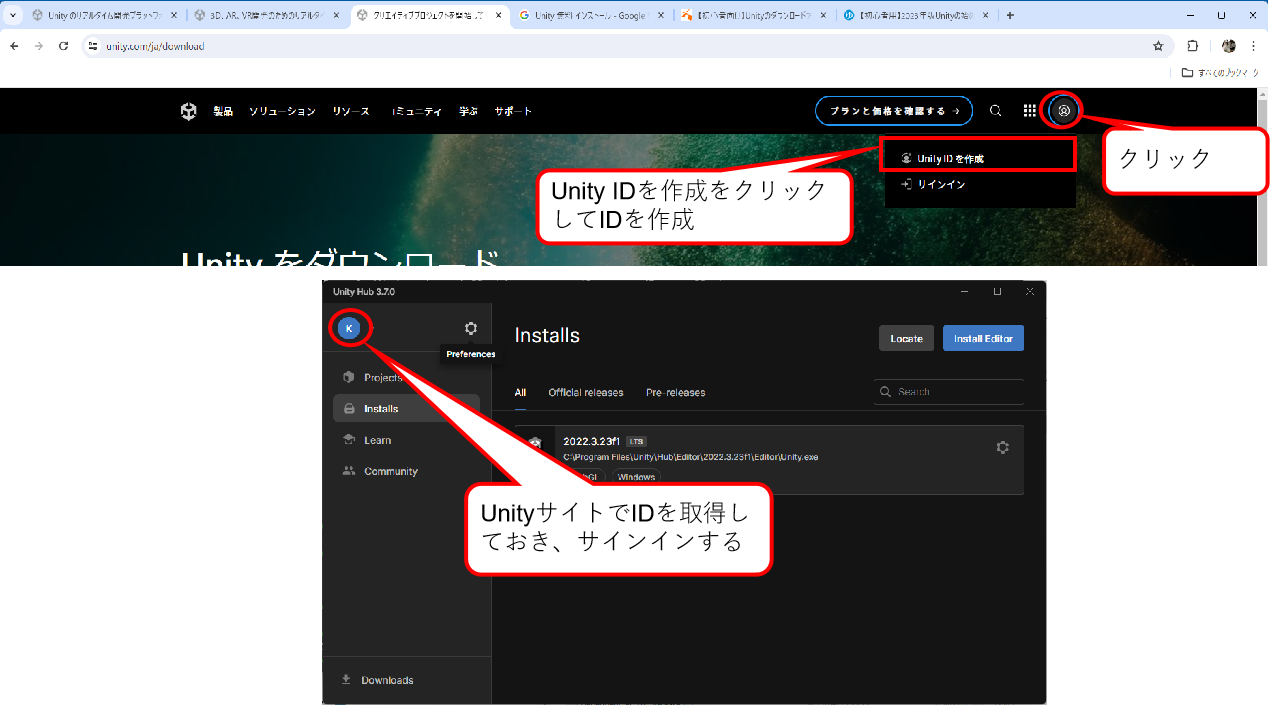1270x705 pixels.
Task: Click the address bar URL unity.com/ja/download
Action: click(155, 46)
